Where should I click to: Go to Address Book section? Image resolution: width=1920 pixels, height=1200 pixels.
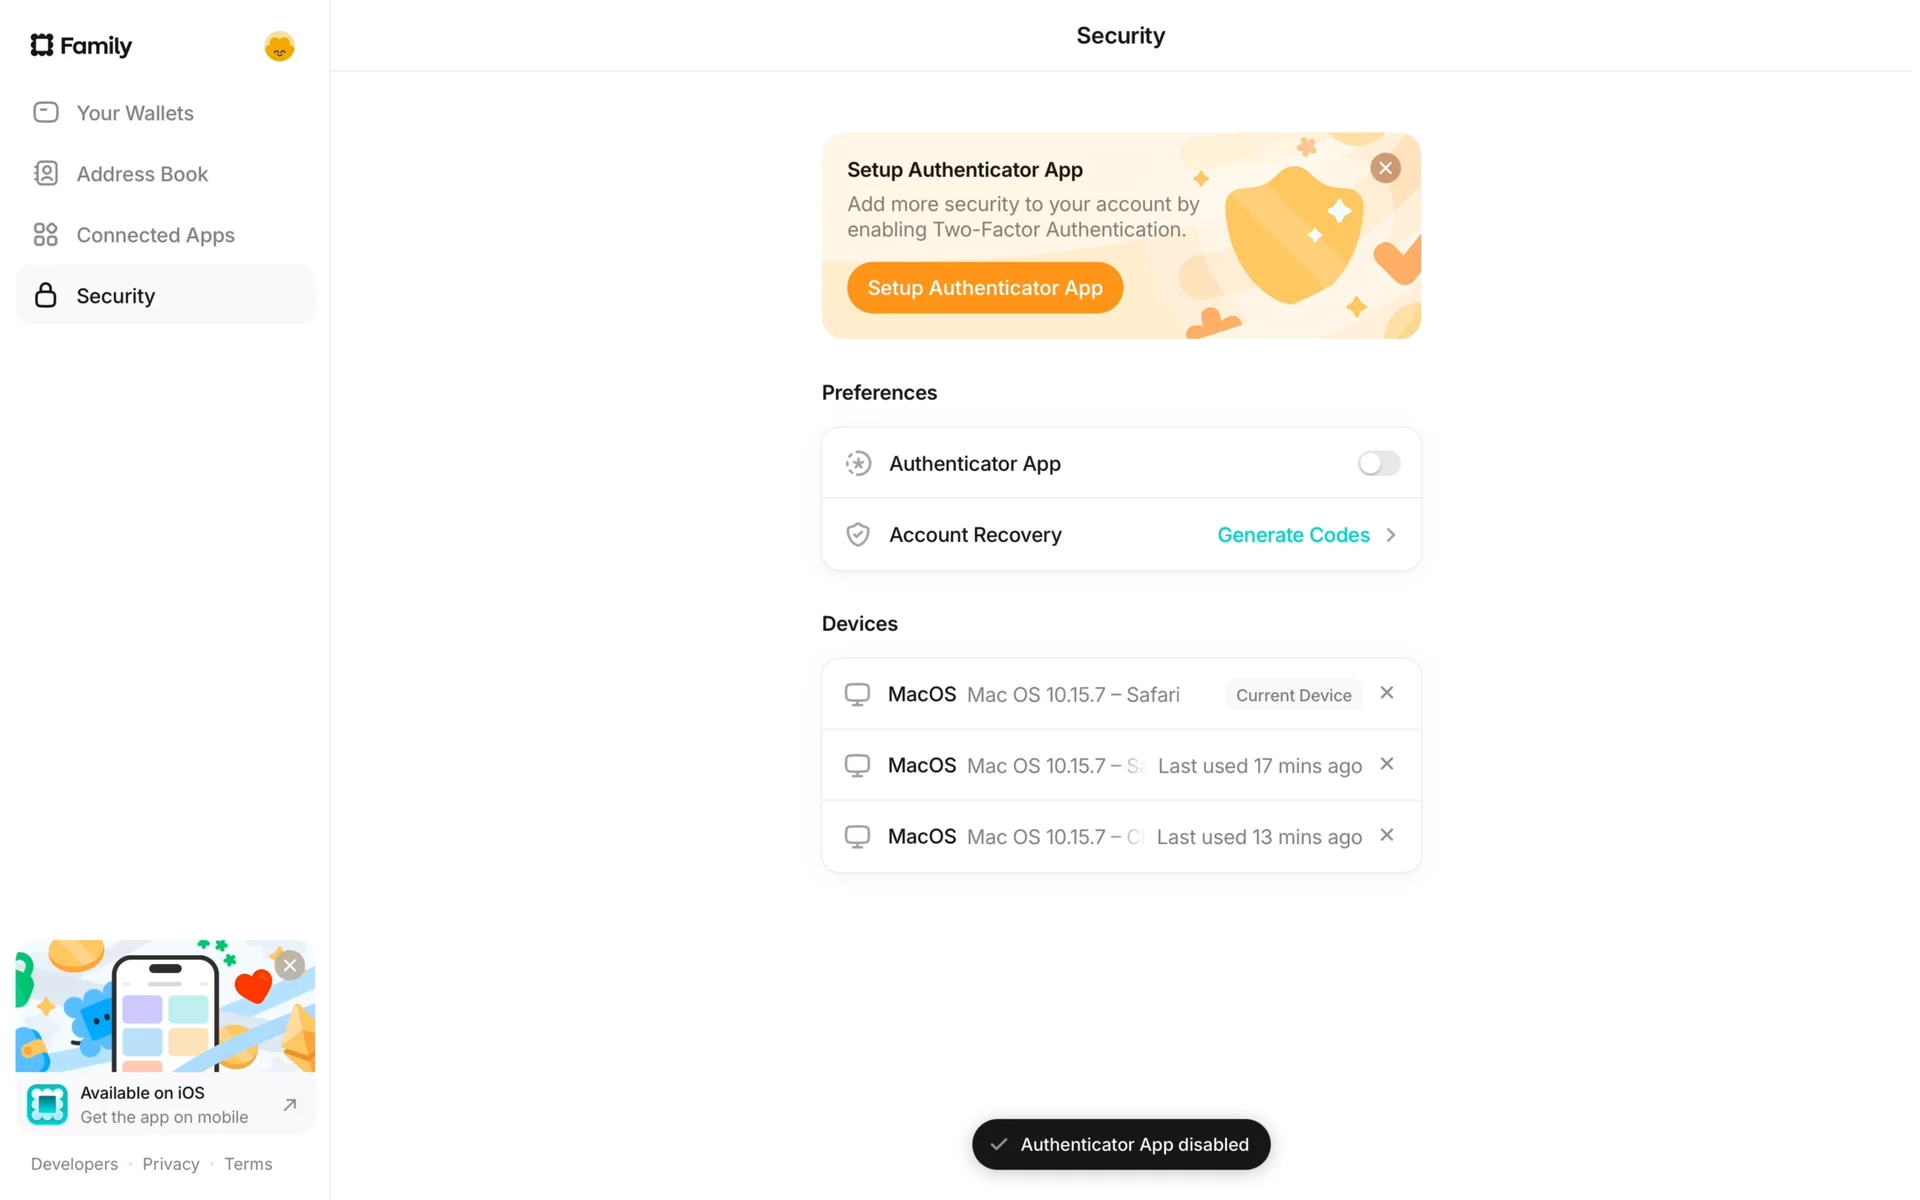(x=142, y=174)
